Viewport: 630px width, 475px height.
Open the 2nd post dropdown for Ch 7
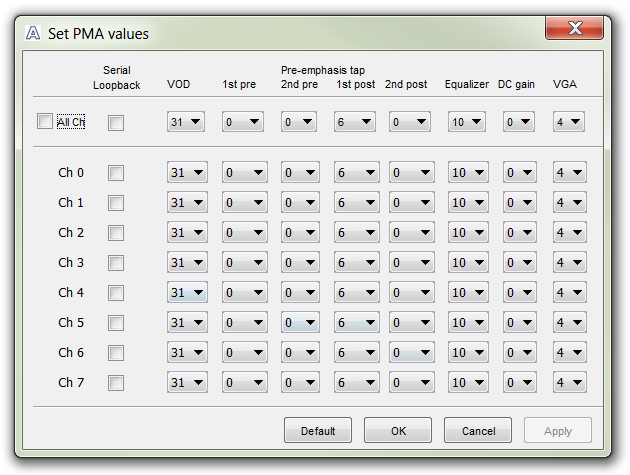click(410, 383)
